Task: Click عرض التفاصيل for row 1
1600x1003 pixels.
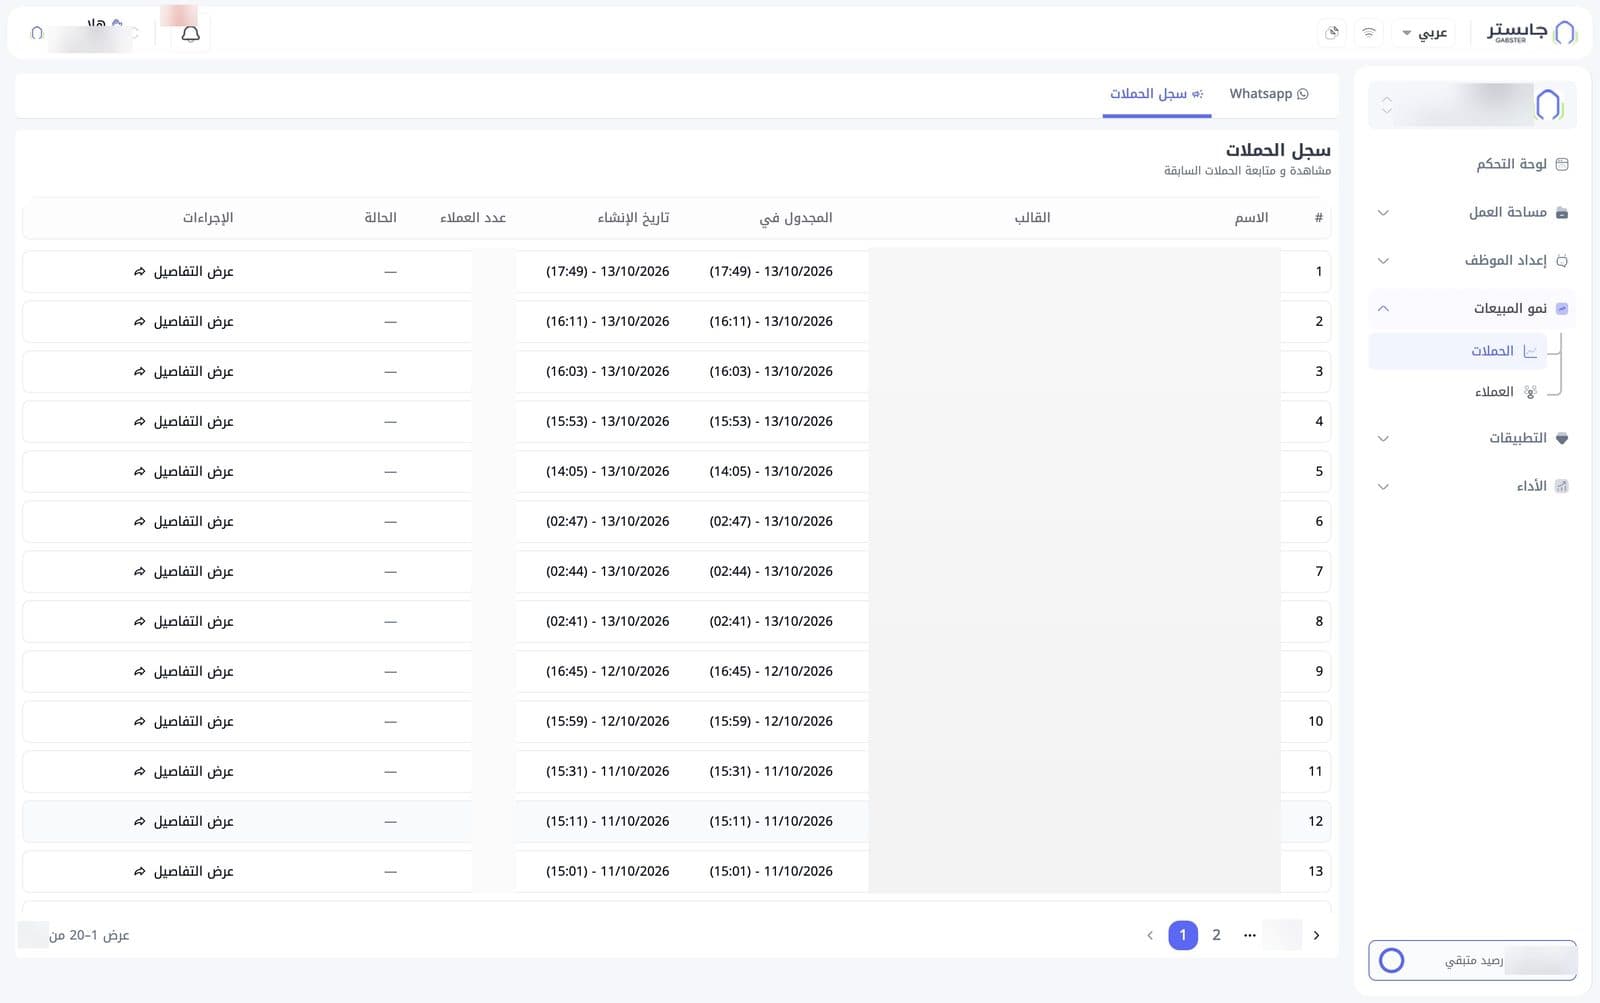Action: point(184,271)
